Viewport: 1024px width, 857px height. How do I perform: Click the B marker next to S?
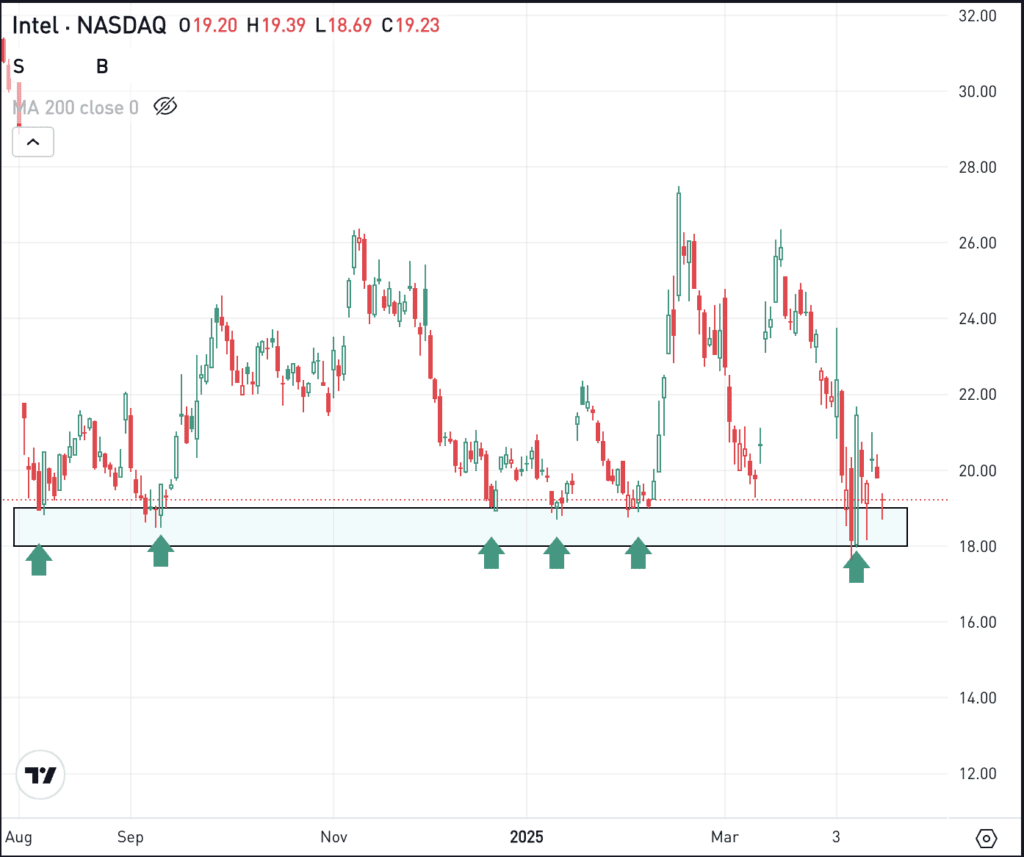(102, 66)
